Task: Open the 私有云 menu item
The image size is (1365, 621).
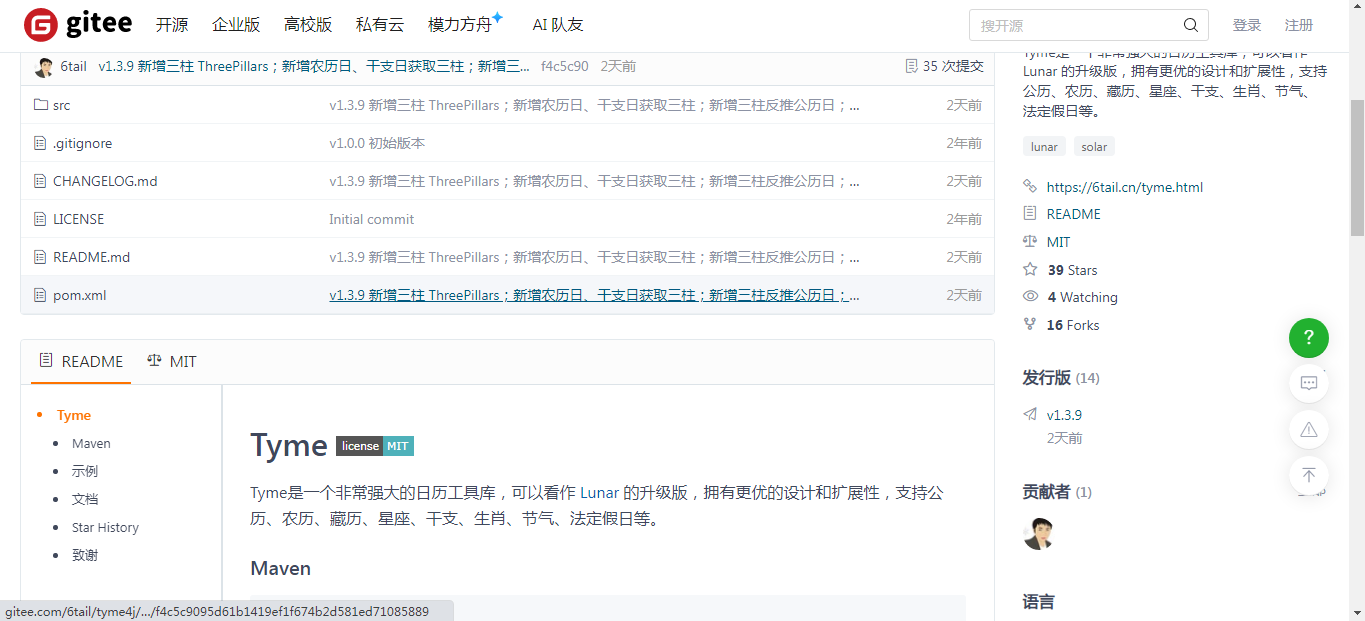Action: [380, 25]
